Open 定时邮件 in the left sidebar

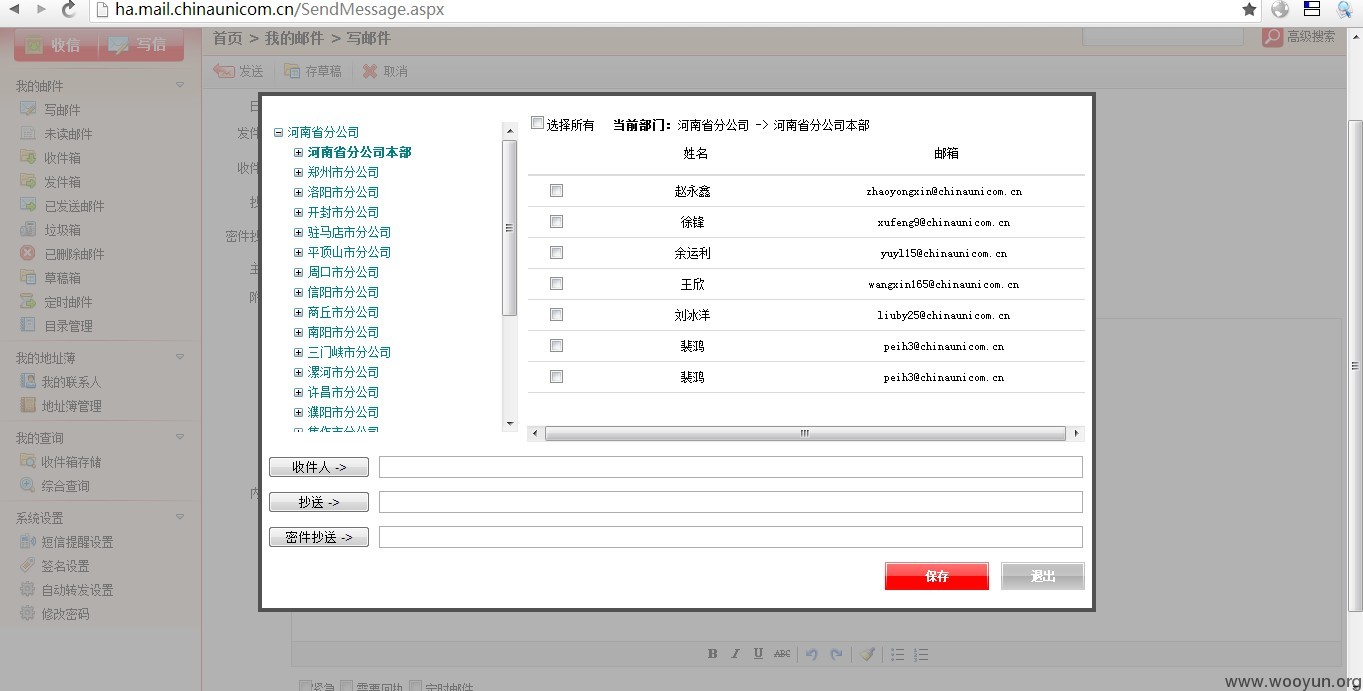click(x=68, y=302)
